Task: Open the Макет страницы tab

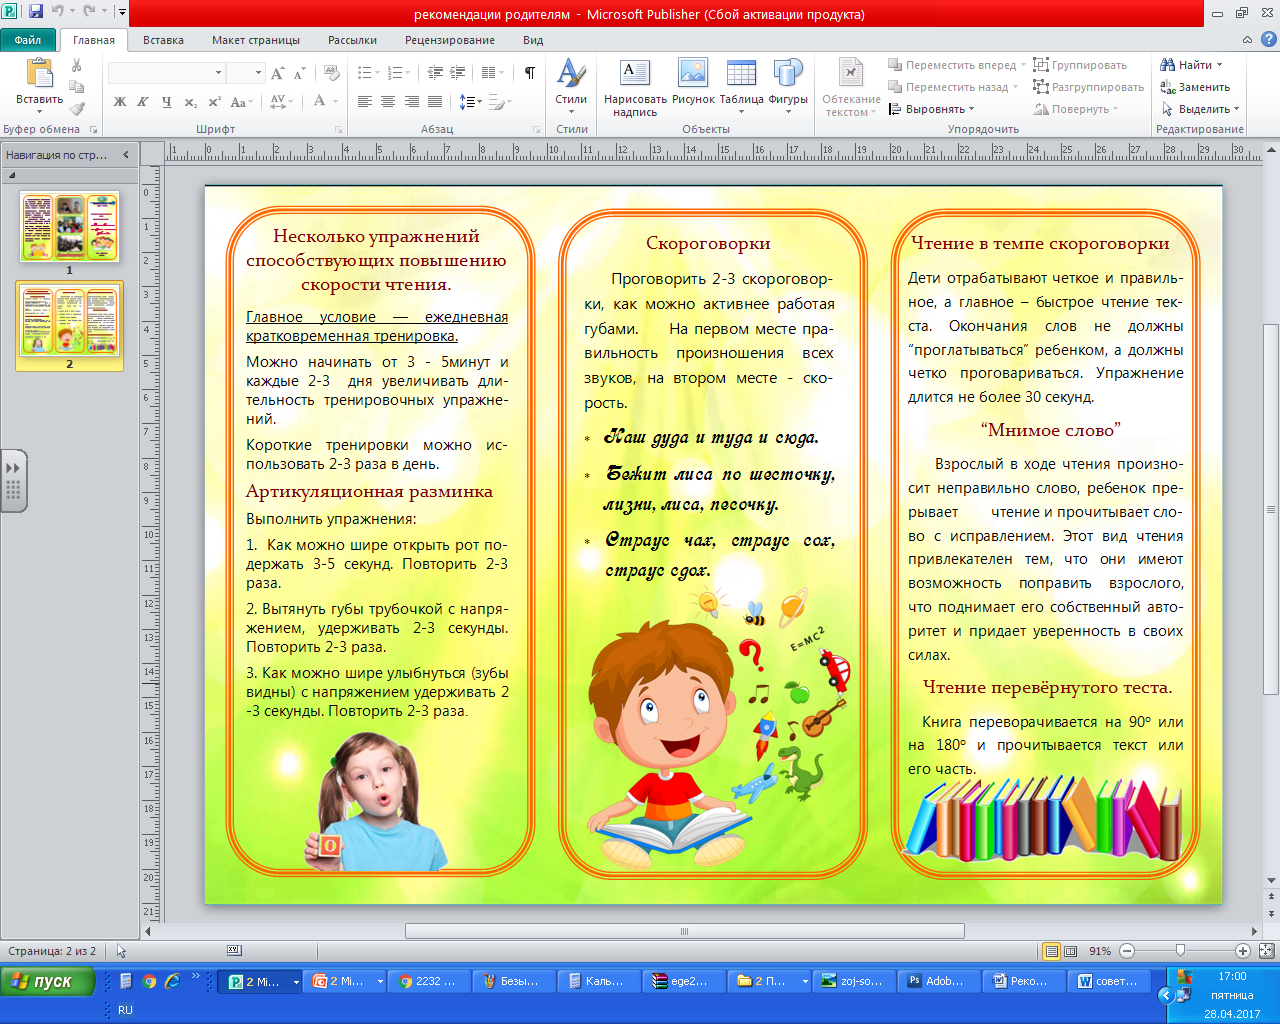Action: click(256, 40)
